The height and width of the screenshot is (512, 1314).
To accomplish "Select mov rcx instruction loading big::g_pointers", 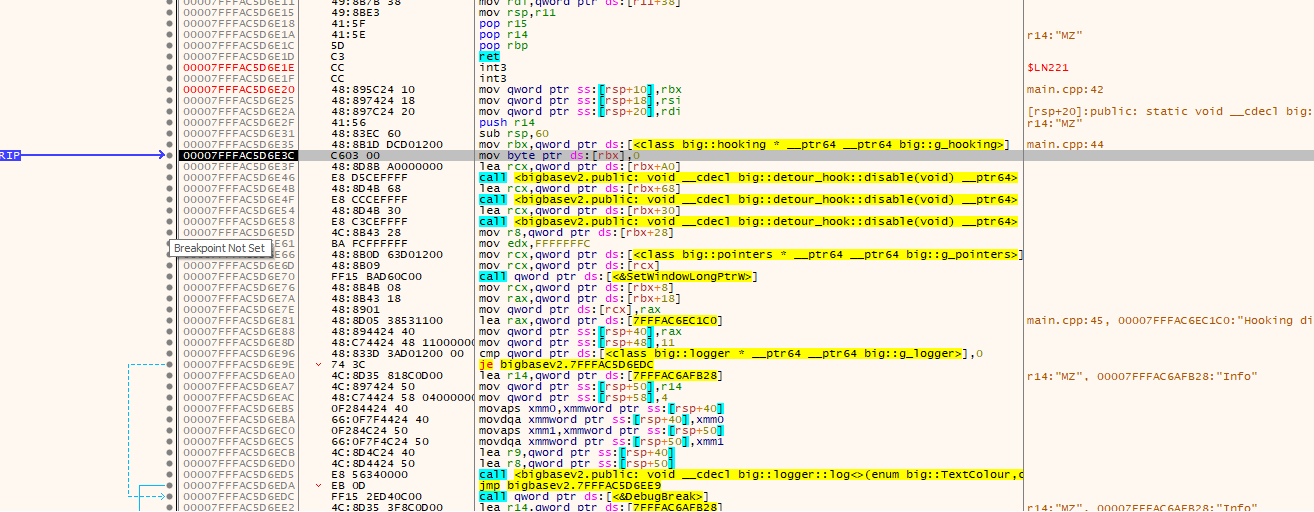I will pos(750,255).
